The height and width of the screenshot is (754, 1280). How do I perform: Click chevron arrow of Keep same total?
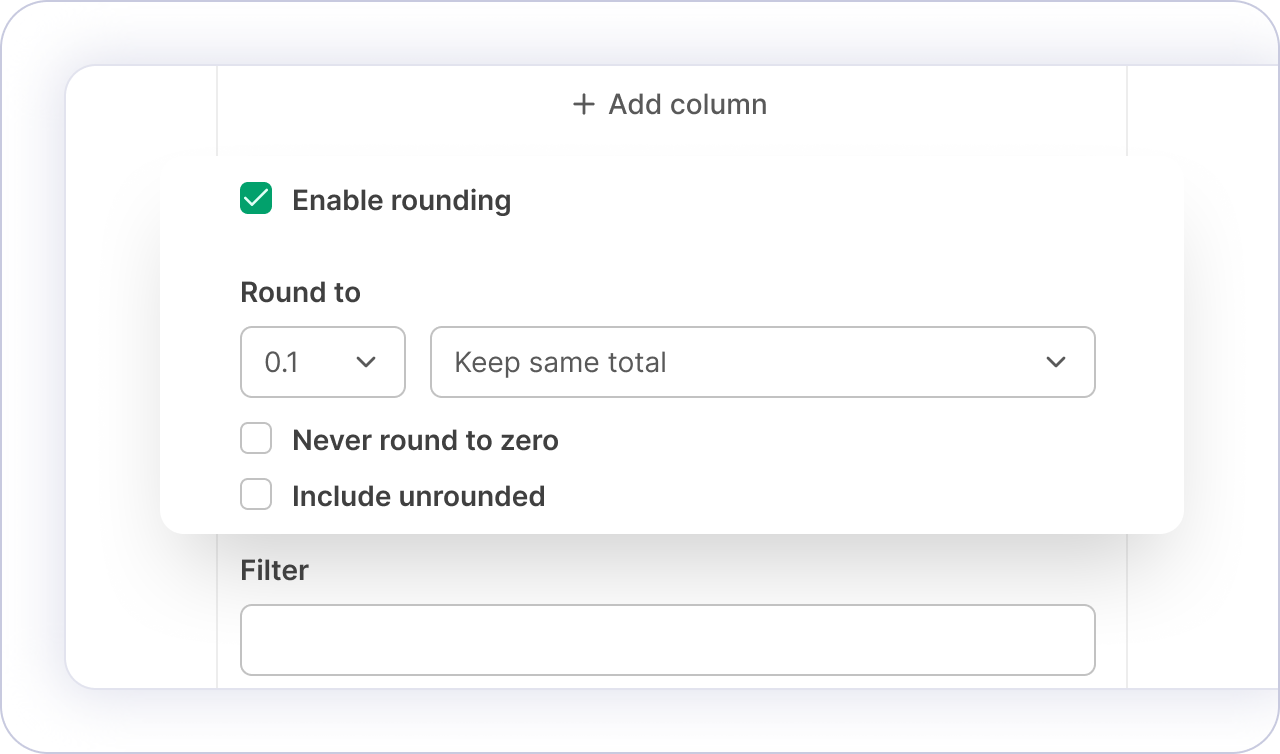pos(1056,362)
